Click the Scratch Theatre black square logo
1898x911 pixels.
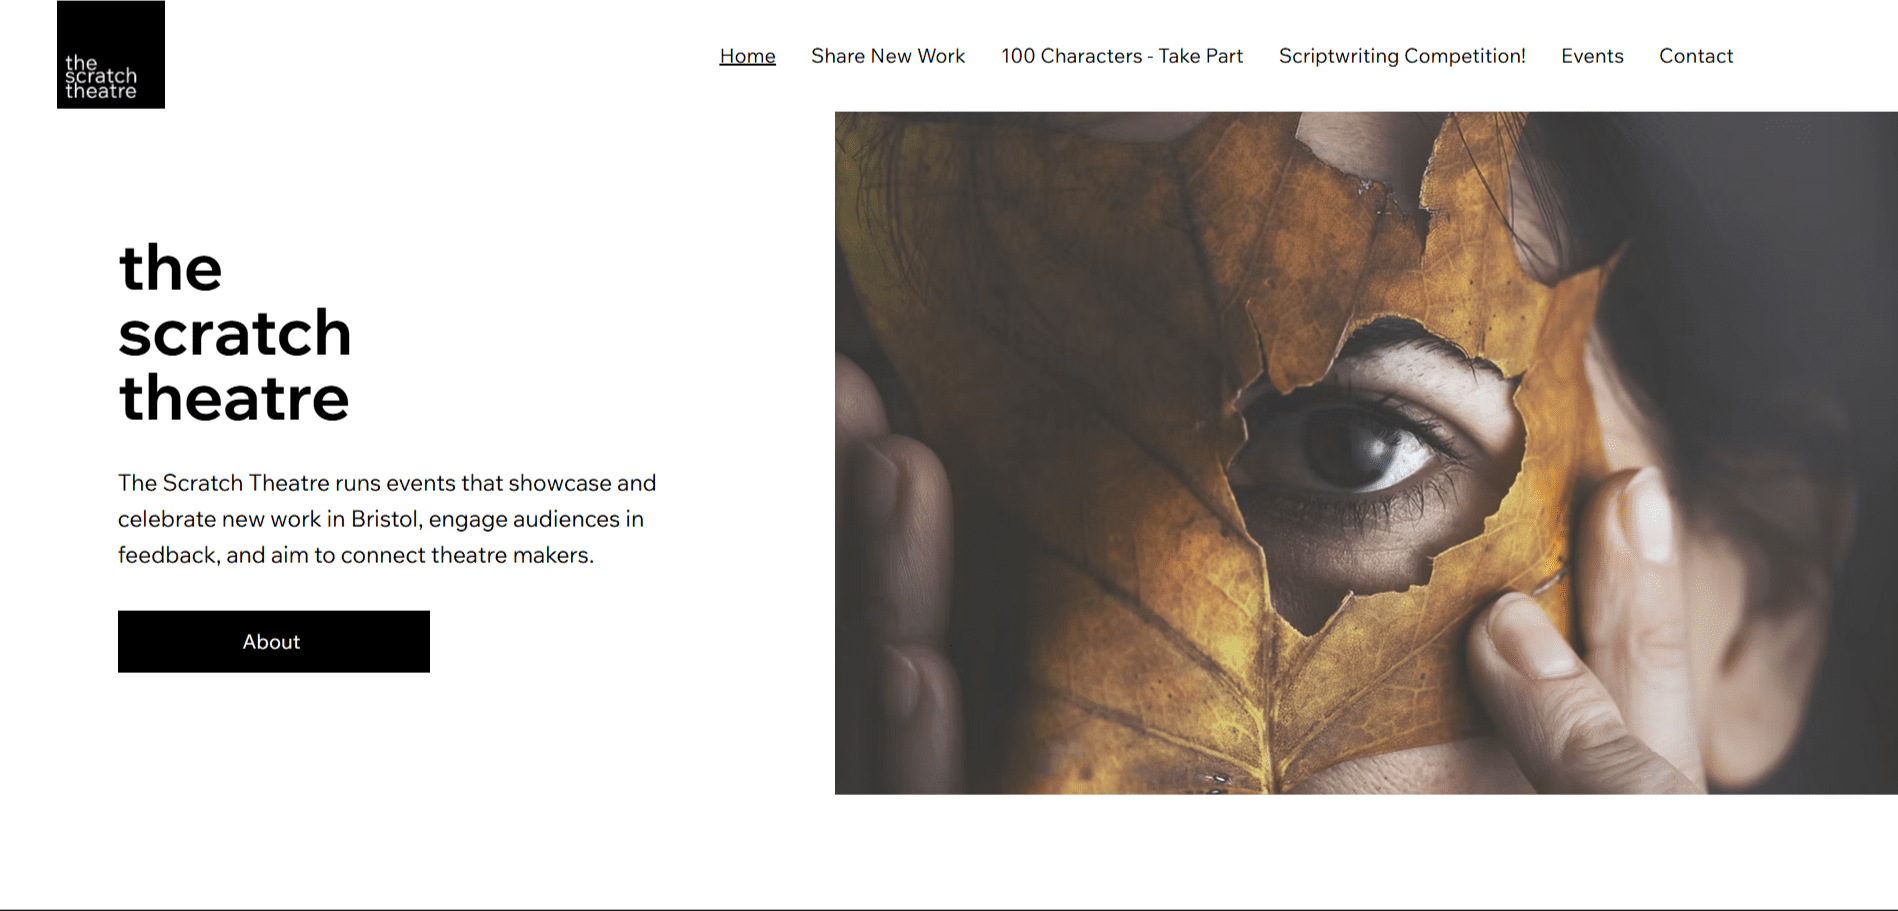(x=111, y=54)
